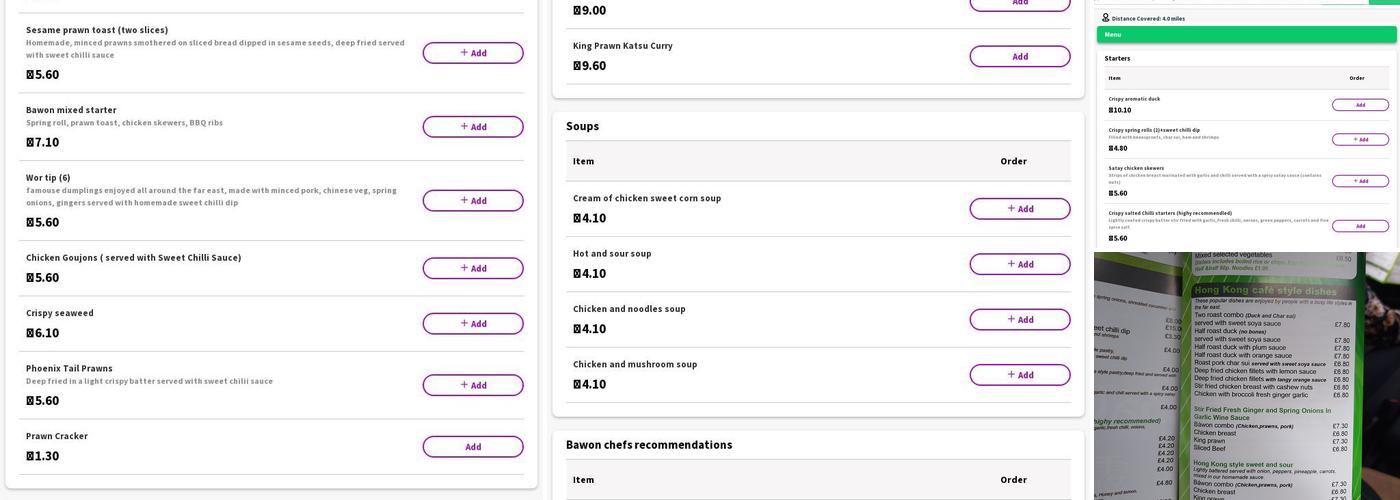Viewport: 1400px width, 500px height.
Task: Open the printed menu photo thumbnail
Action: [1246, 376]
